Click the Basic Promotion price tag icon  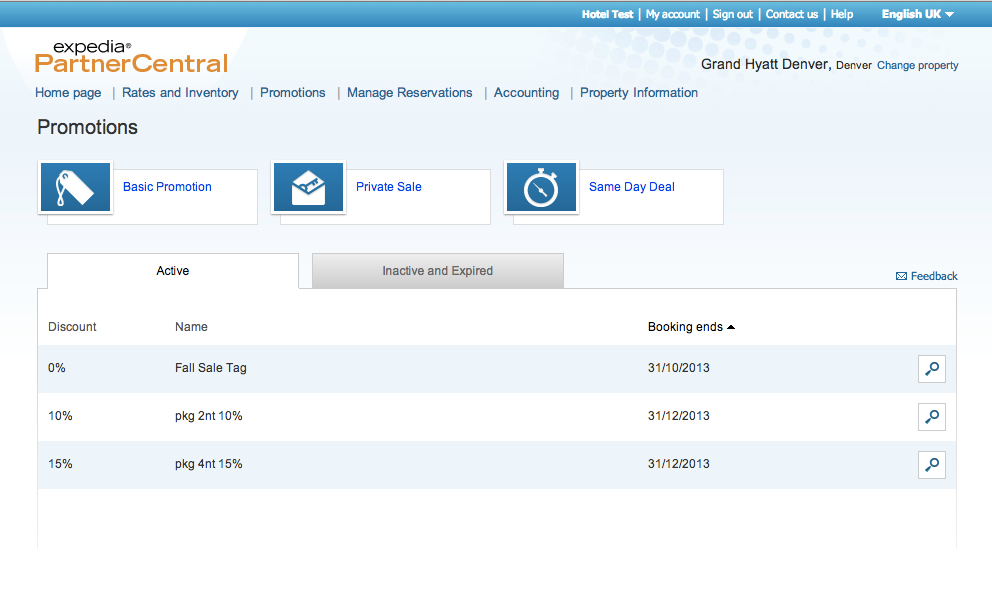click(75, 188)
